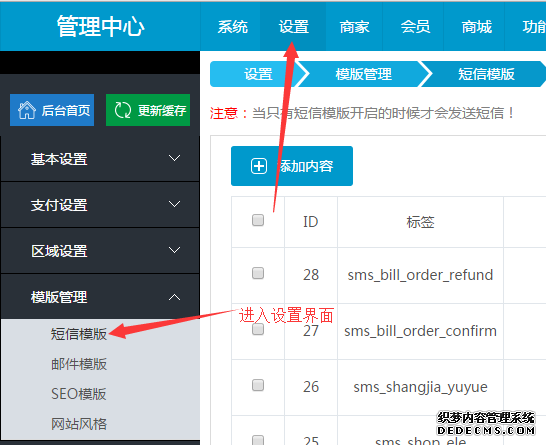Click the 模版管理 breadcrumb
This screenshot has height=445, width=546.
pyautogui.click(x=364, y=74)
